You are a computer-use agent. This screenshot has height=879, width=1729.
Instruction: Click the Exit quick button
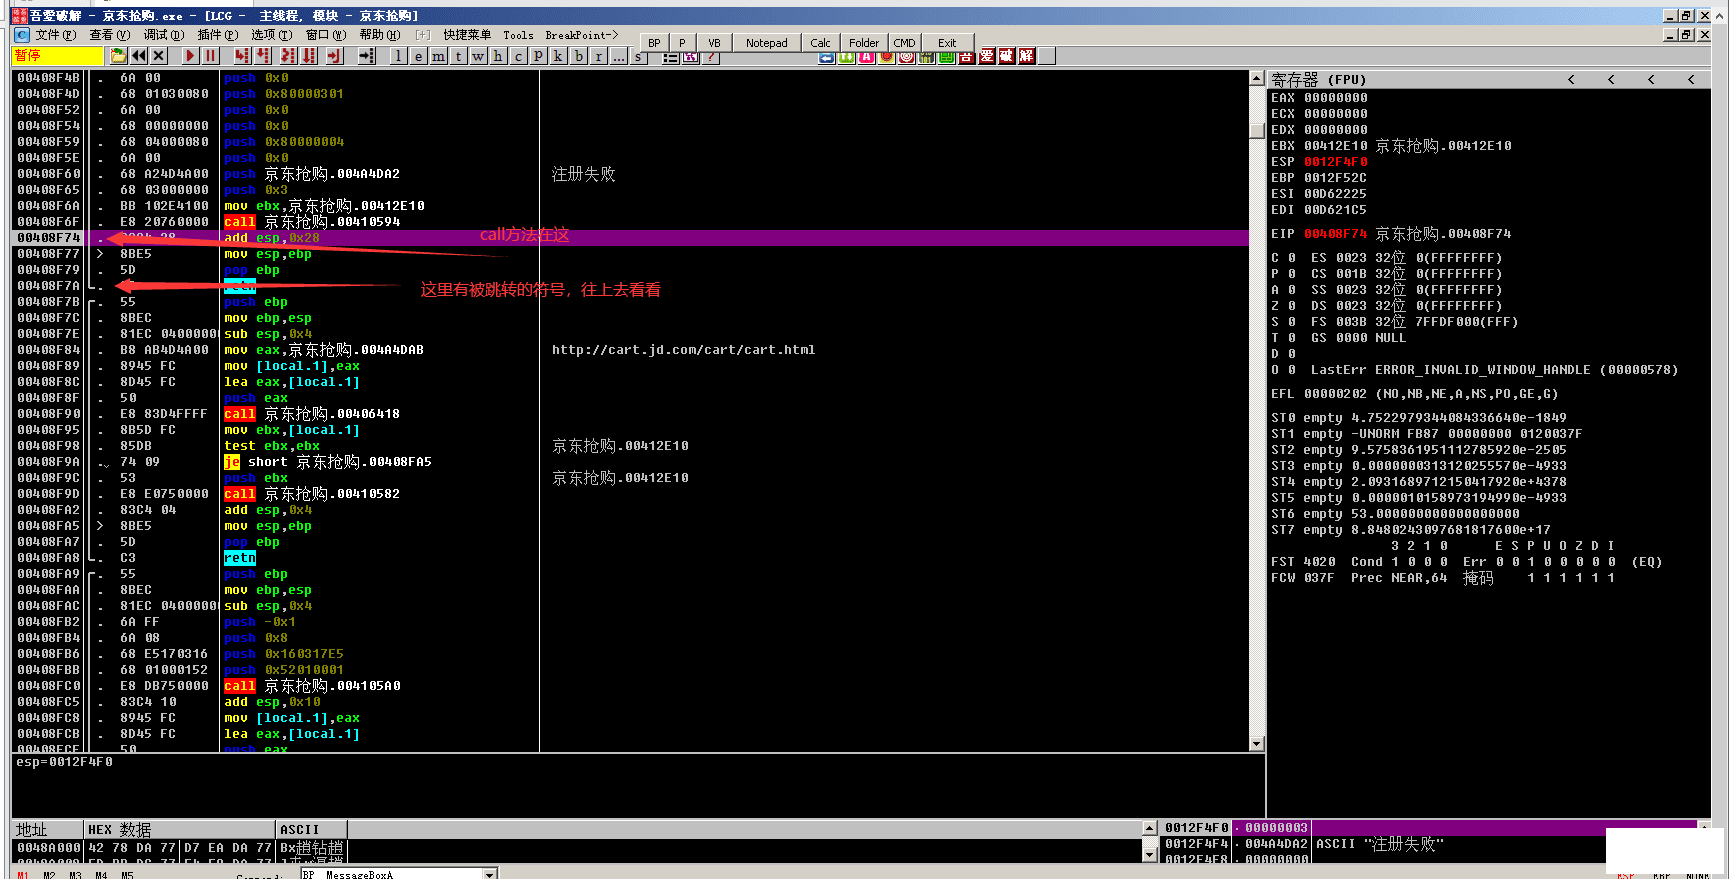click(947, 43)
